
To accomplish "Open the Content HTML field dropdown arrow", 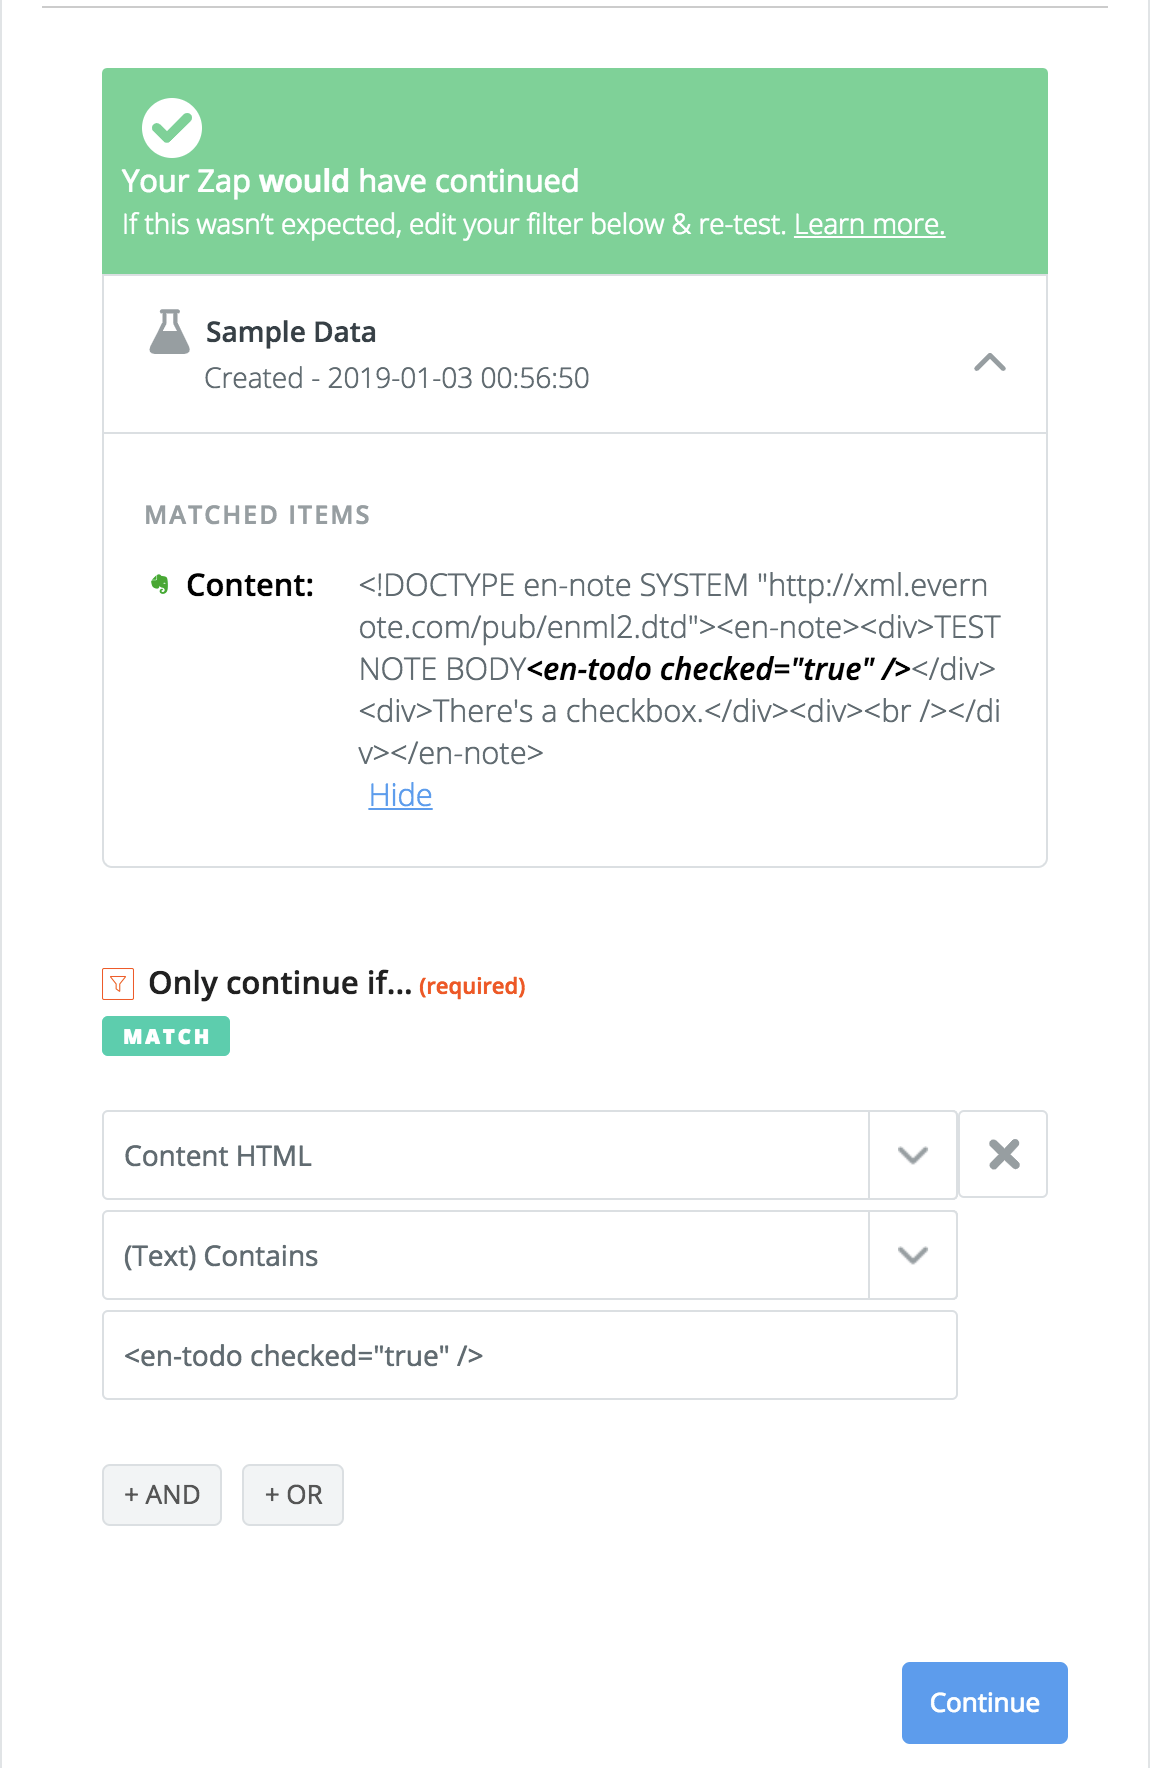I will point(913,1155).
